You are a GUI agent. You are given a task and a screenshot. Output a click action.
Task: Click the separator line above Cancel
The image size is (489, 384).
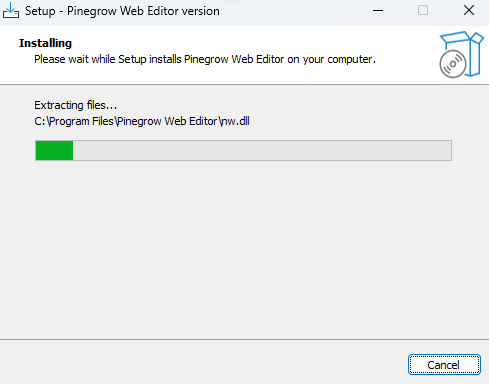tap(244, 340)
